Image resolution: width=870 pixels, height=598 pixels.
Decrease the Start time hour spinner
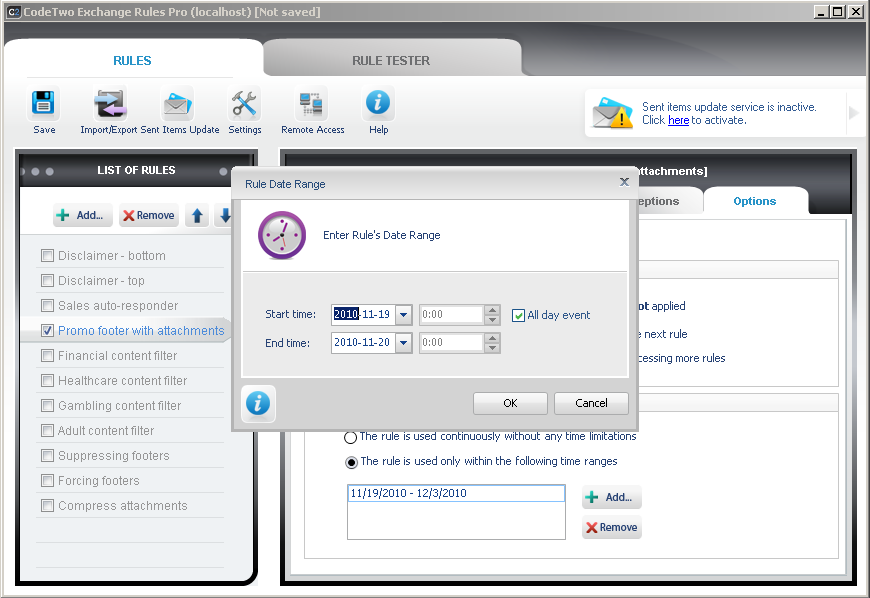pyautogui.click(x=492, y=320)
